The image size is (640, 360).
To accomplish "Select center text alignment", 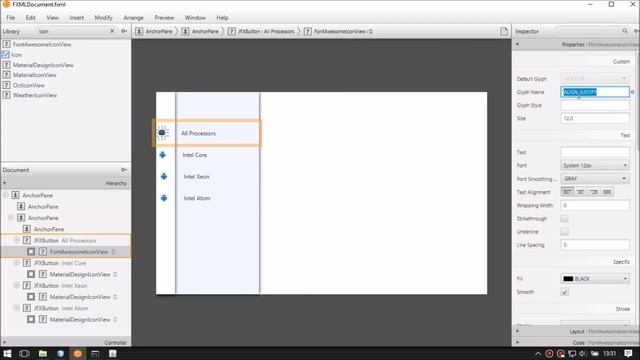I will [580, 192].
